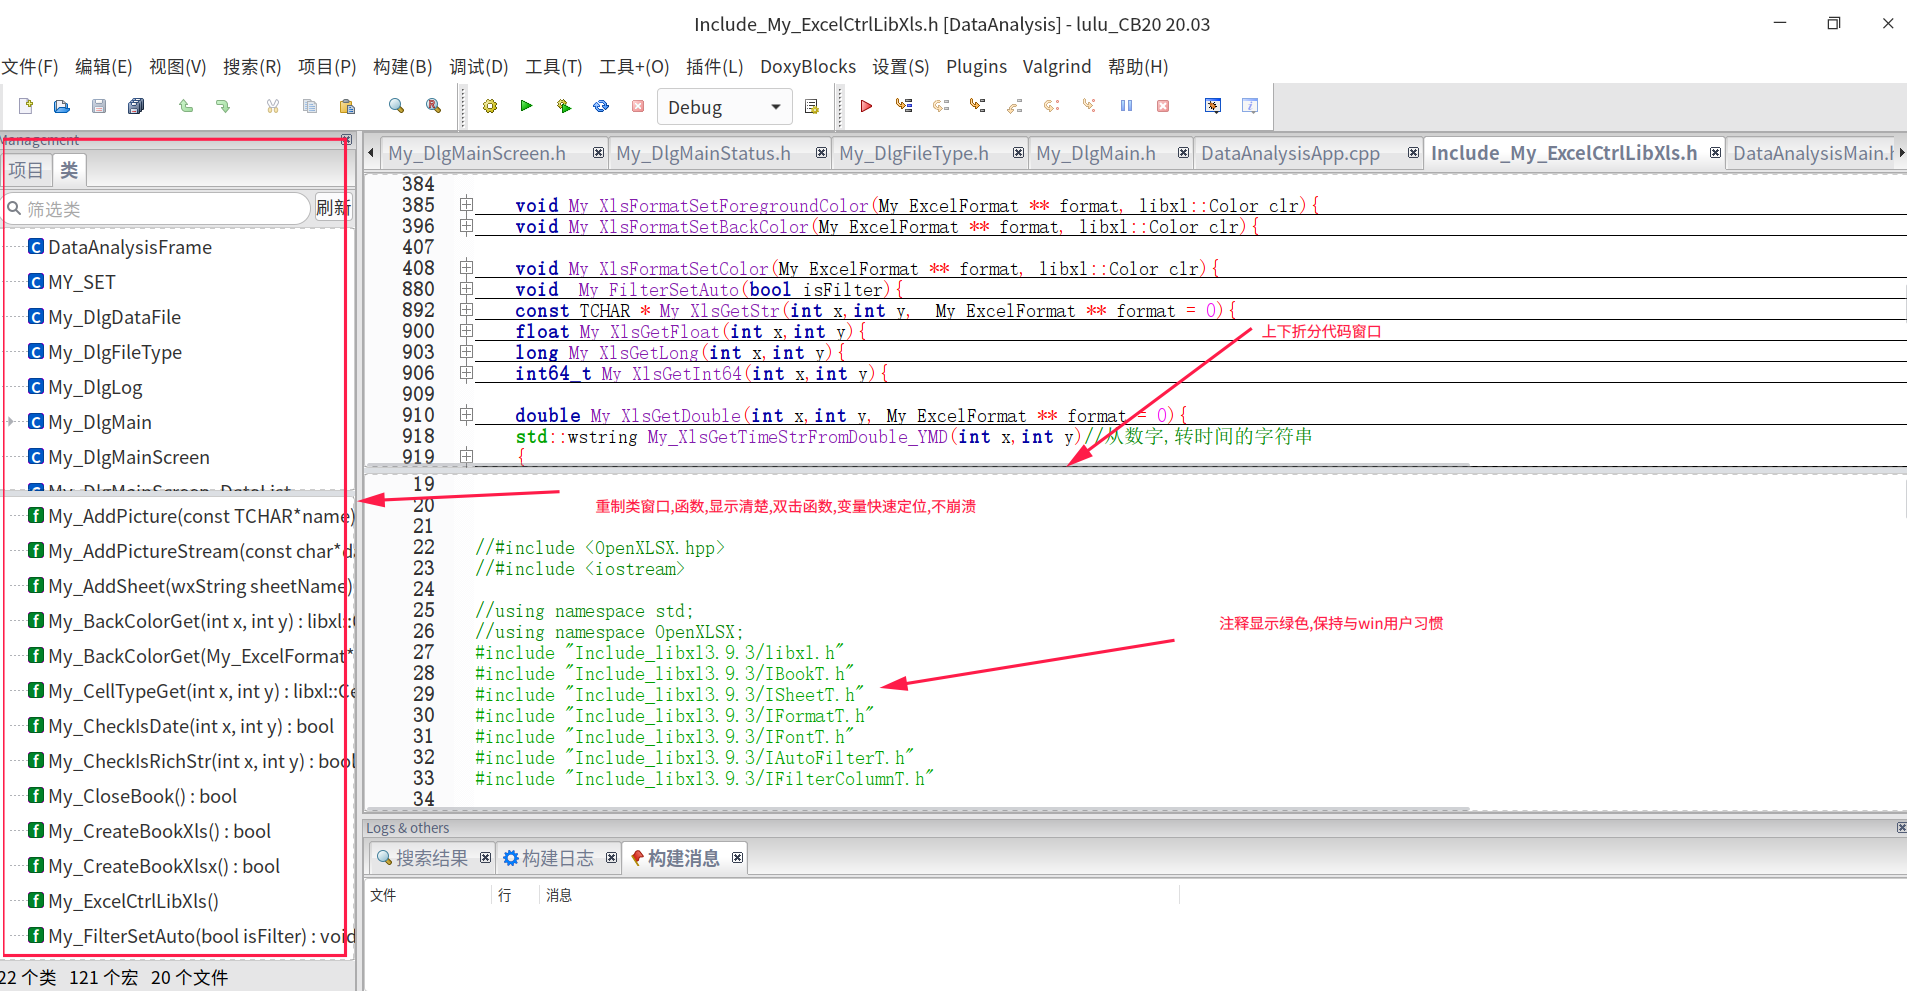Build the project with gear icon
Image resolution: width=1907 pixels, height=991 pixels.
tap(490, 106)
